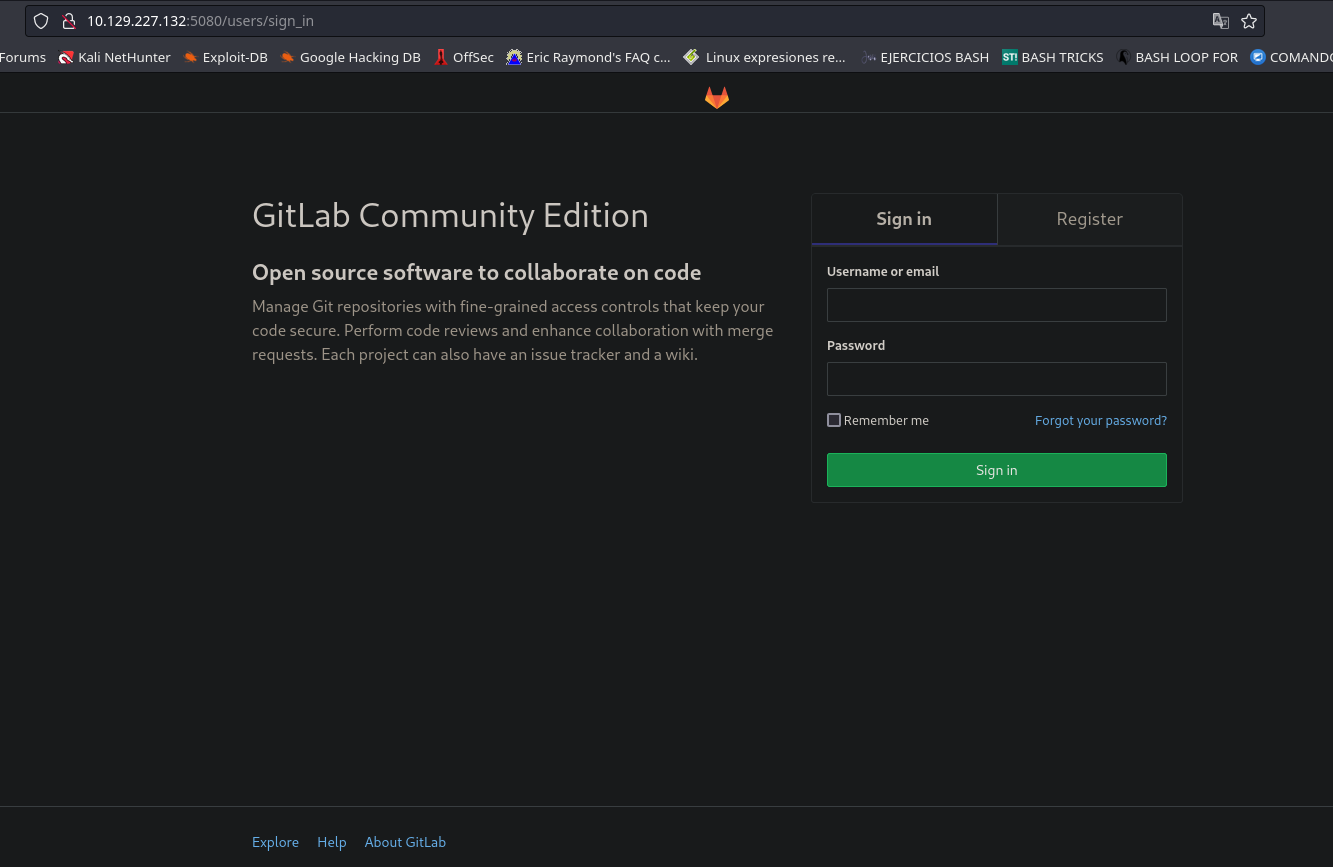The height and width of the screenshot is (867, 1333).
Task: Switch to the Register tab
Action: pyautogui.click(x=1090, y=219)
